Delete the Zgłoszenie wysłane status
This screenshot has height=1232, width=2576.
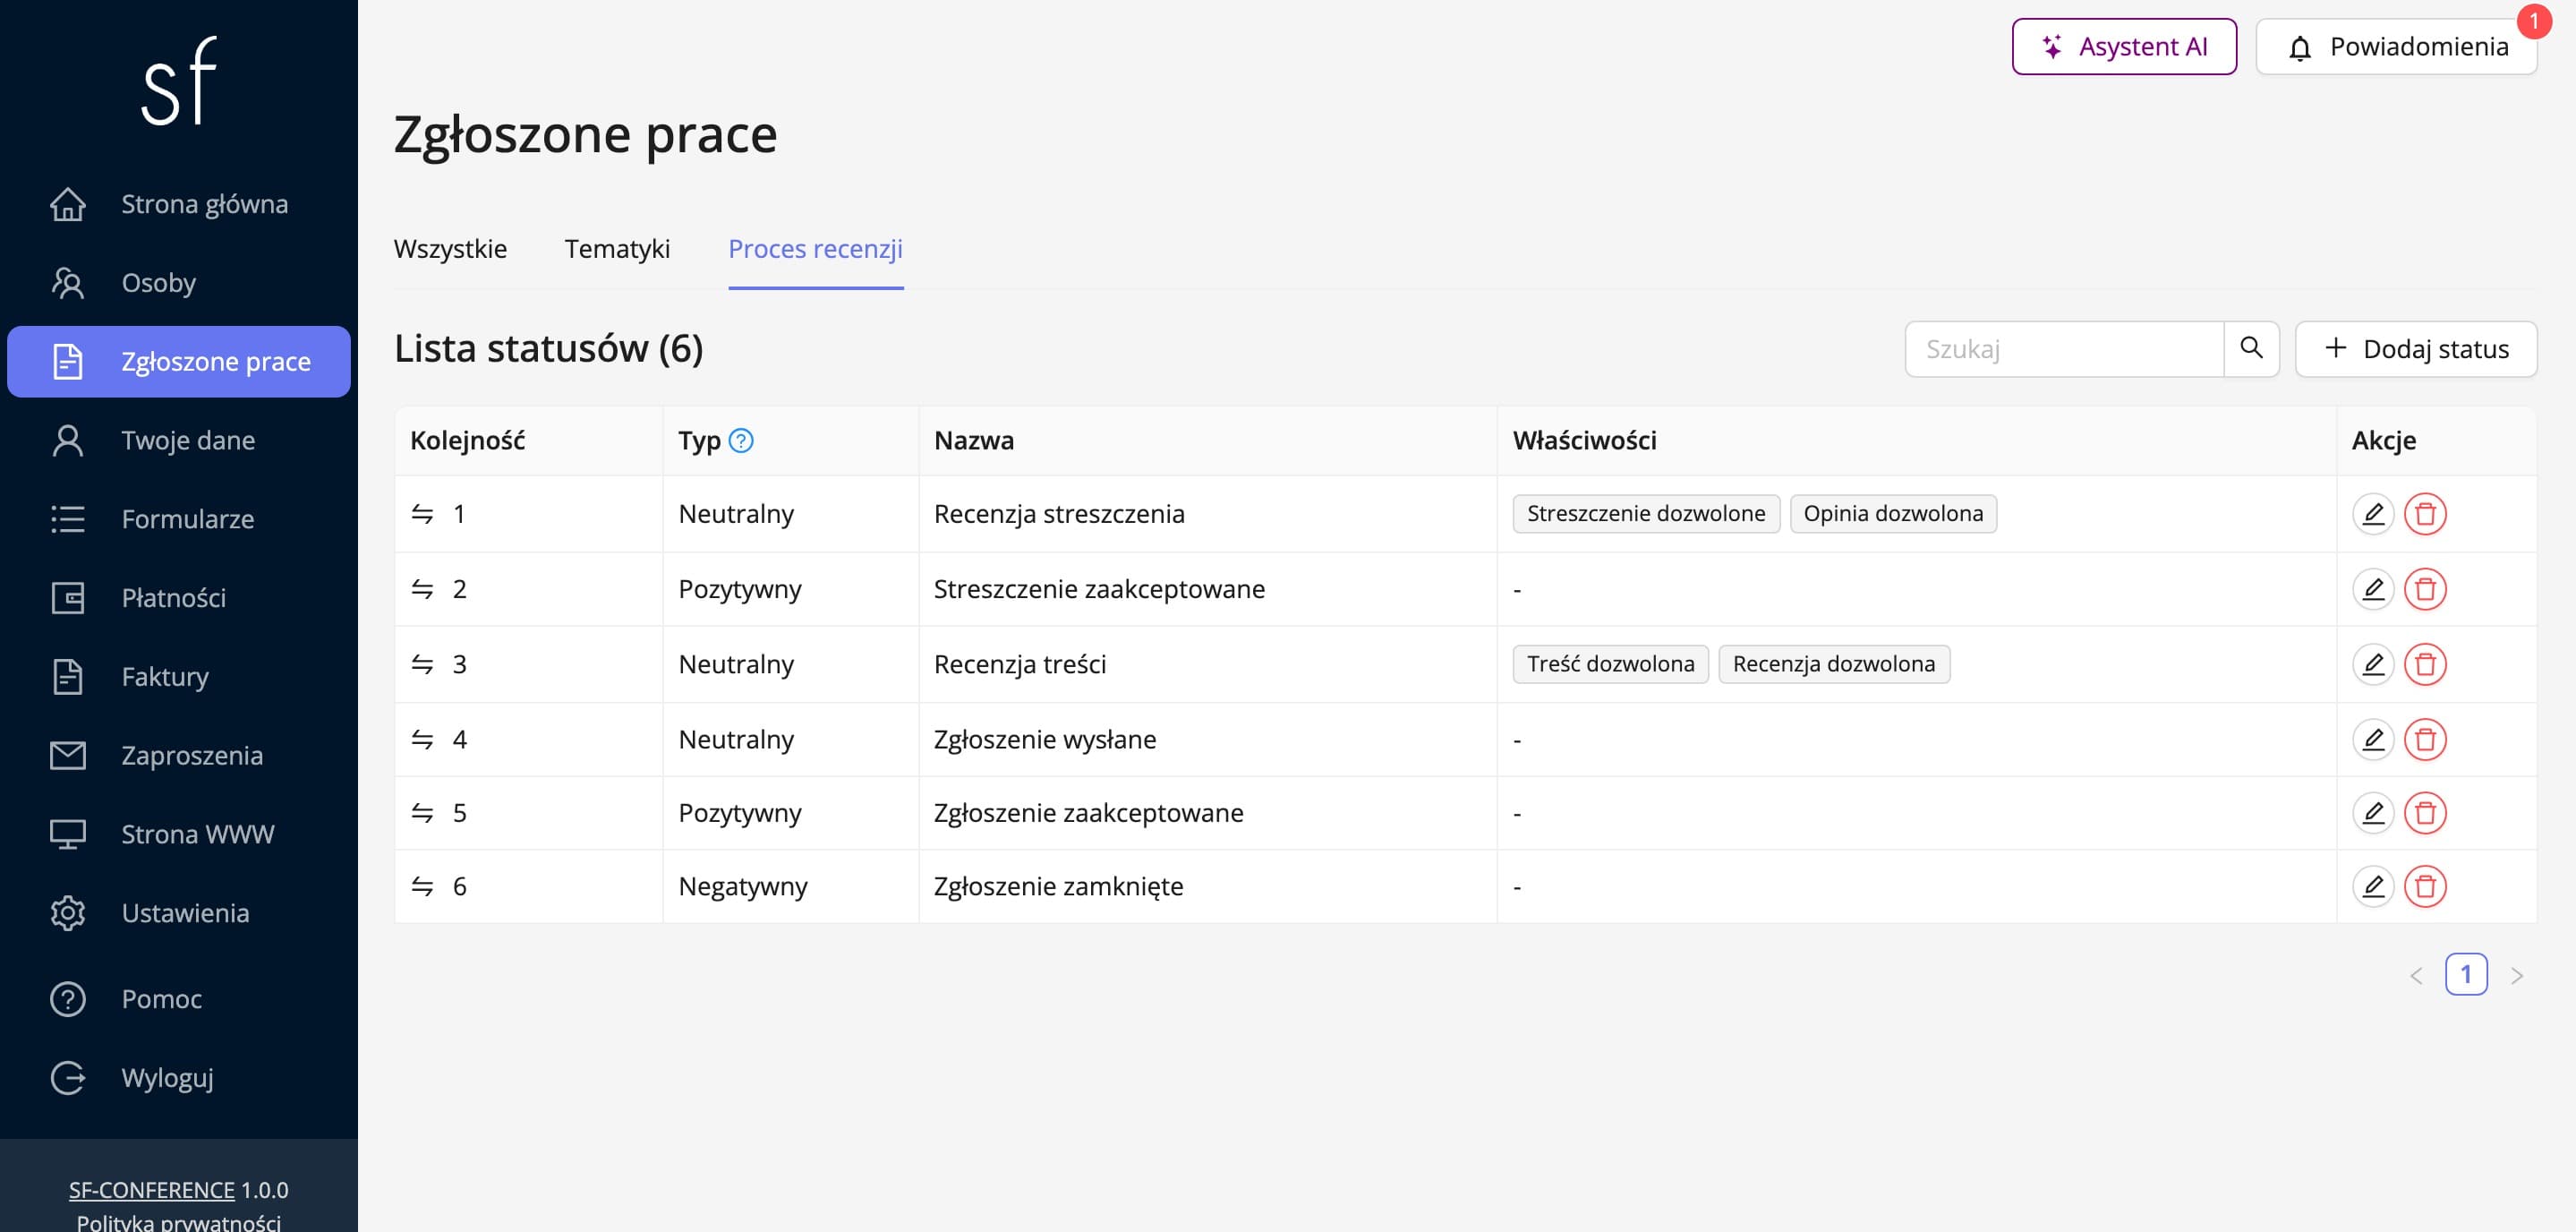2425,739
